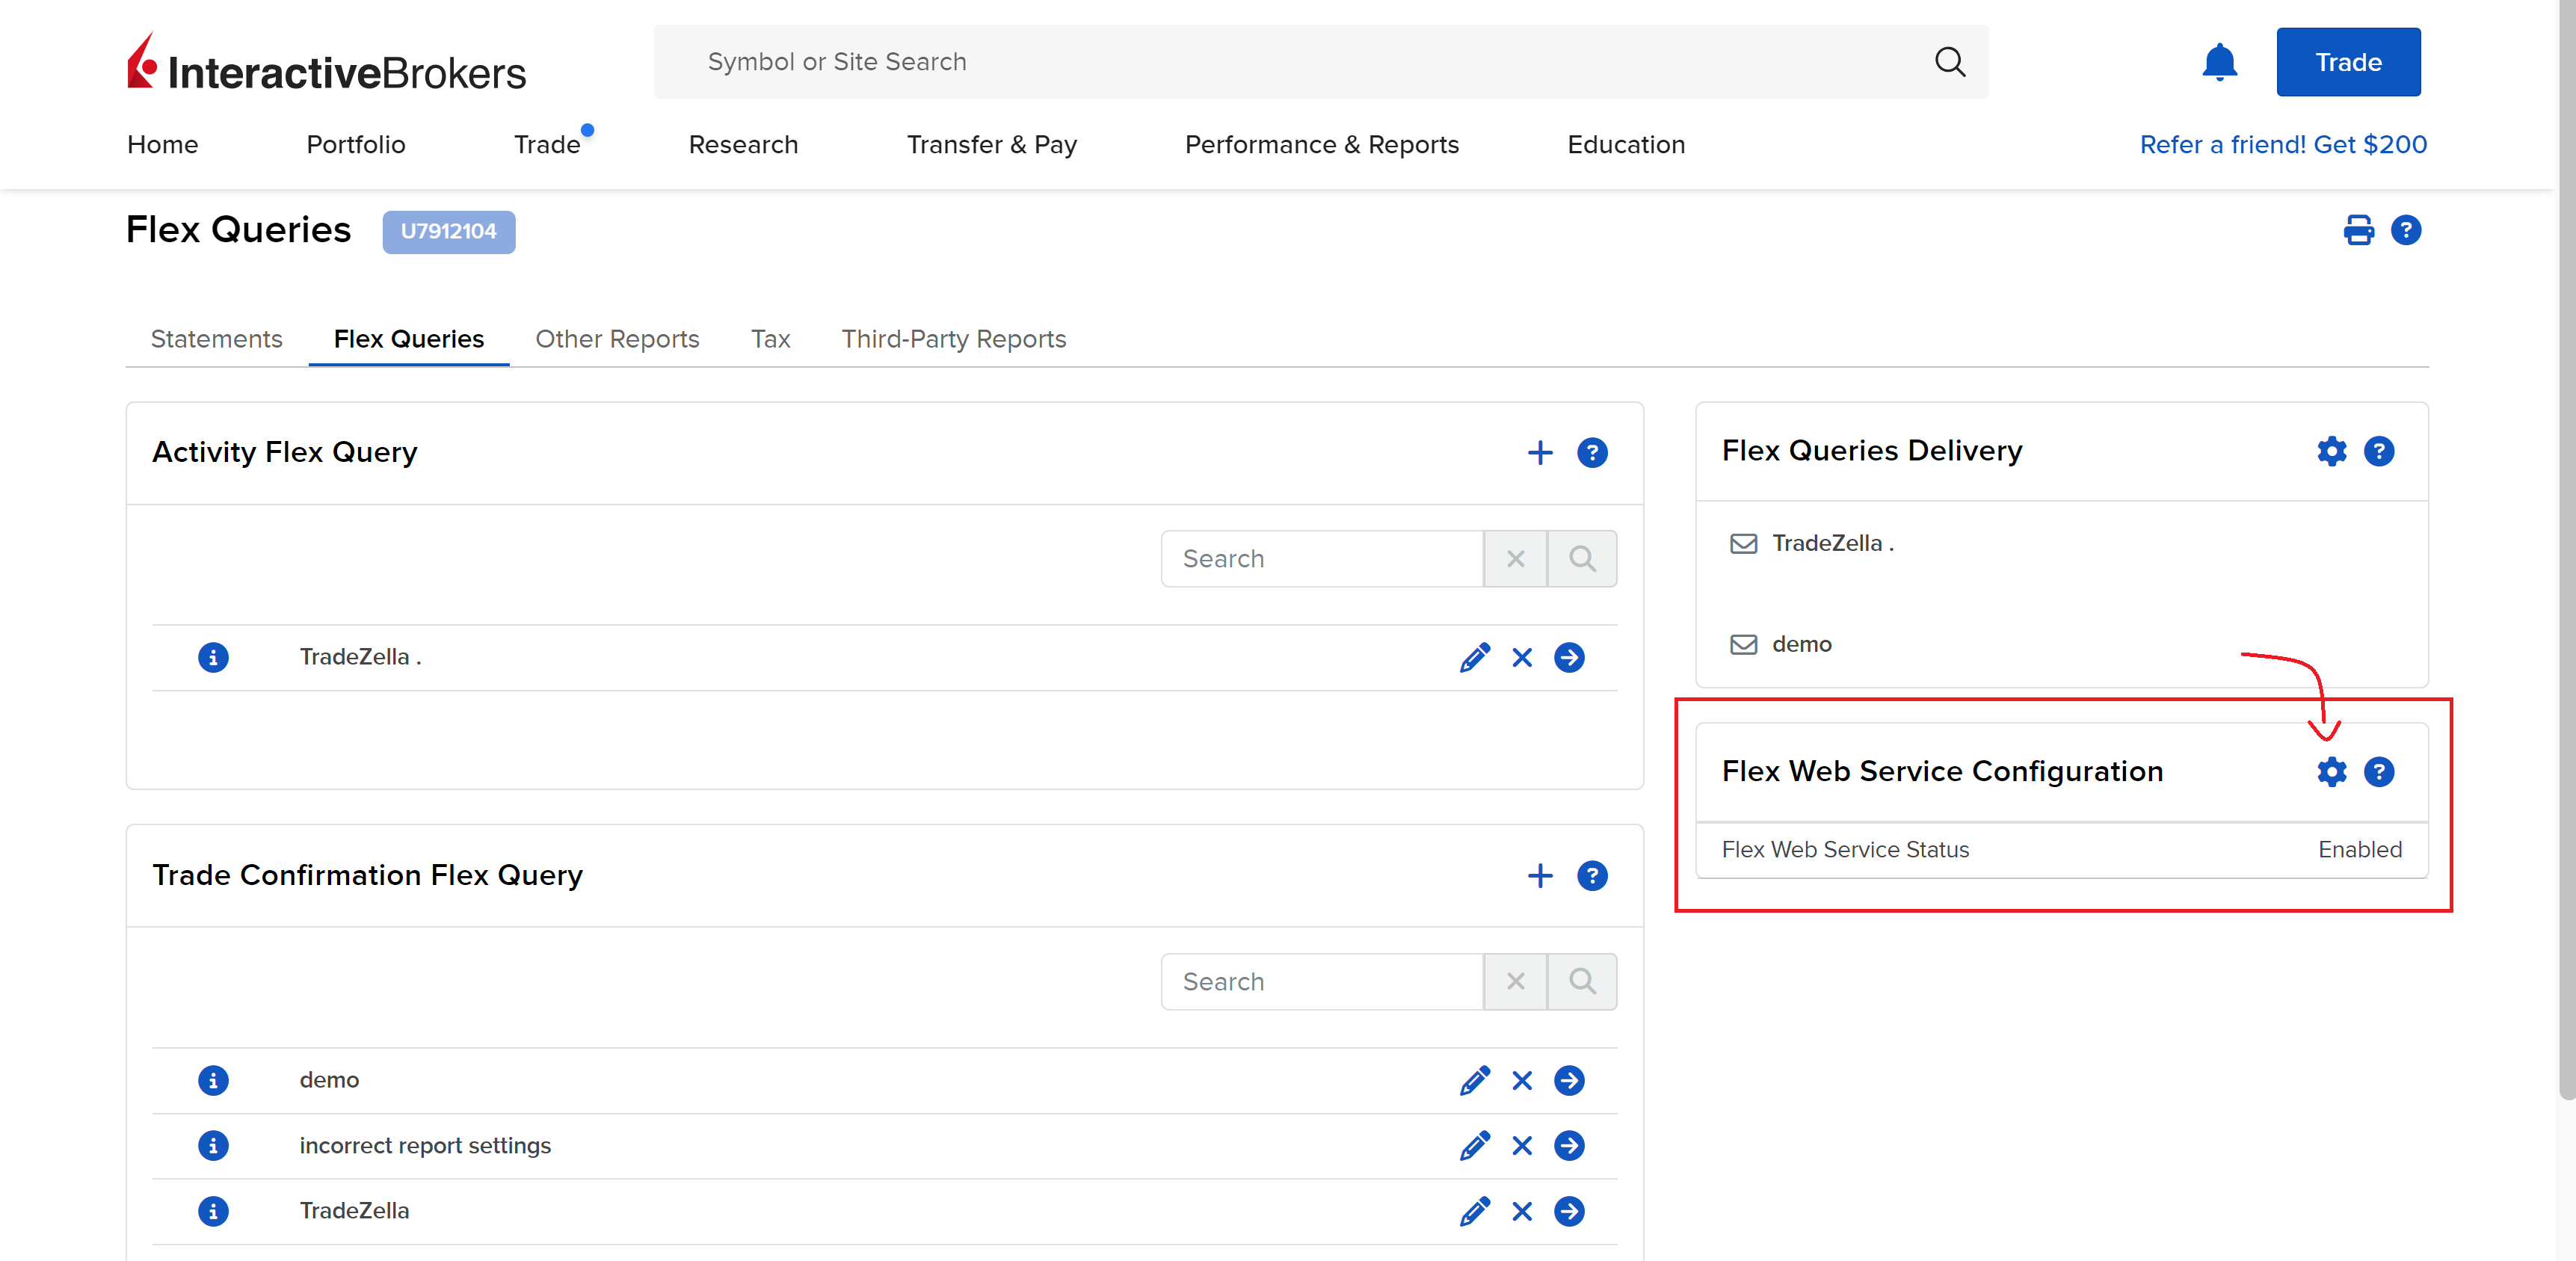Click the blue Trade button
This screenshot has width=2576, height=1261.
pos(2347,62)
